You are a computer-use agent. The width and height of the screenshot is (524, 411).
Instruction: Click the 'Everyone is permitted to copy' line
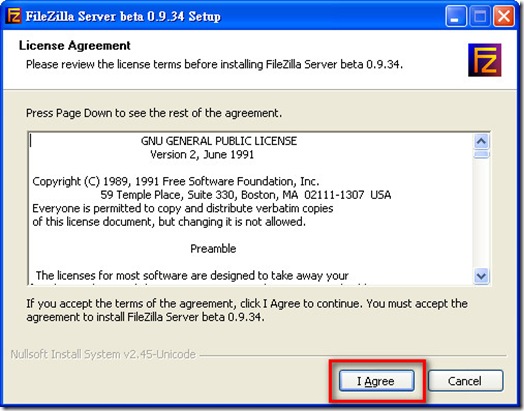click(183, 209)
